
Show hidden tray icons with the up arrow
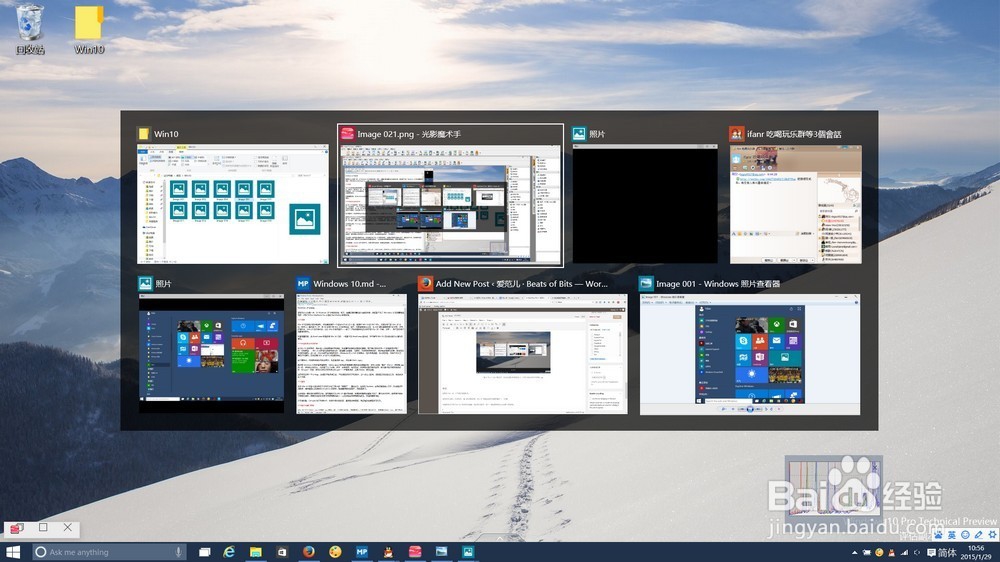point(855,552)
